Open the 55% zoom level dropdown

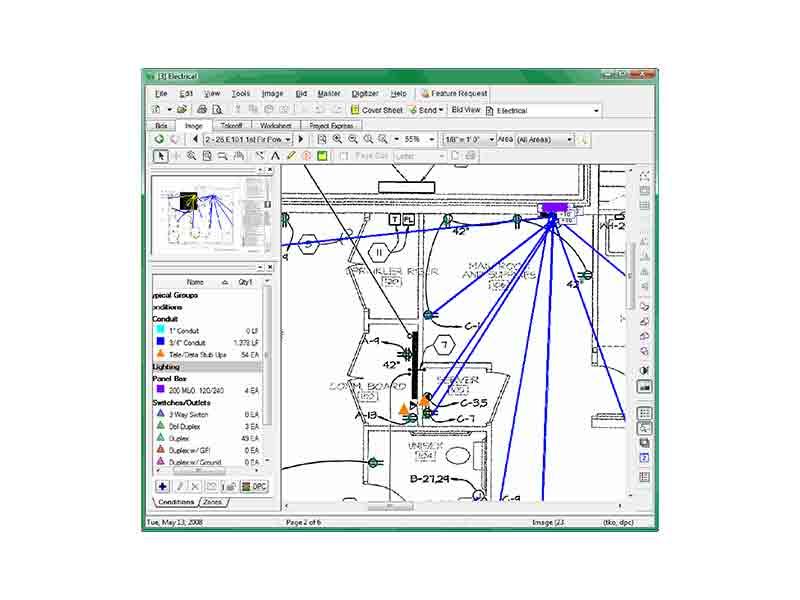point(432,139)
